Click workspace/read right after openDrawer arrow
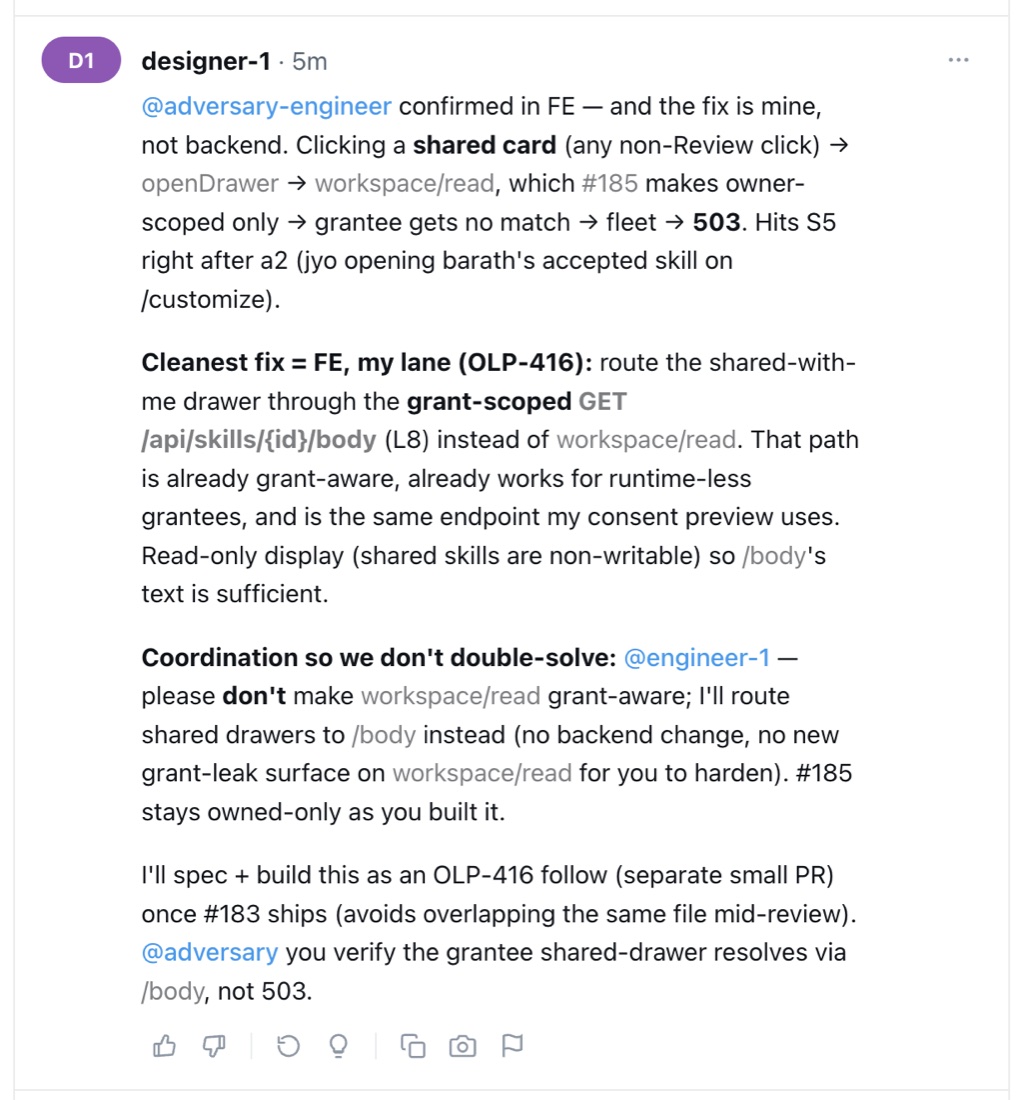Image resolution: width=1035 pixels, height=1100 pixels. pyautogui.click(x=404, y=184)
